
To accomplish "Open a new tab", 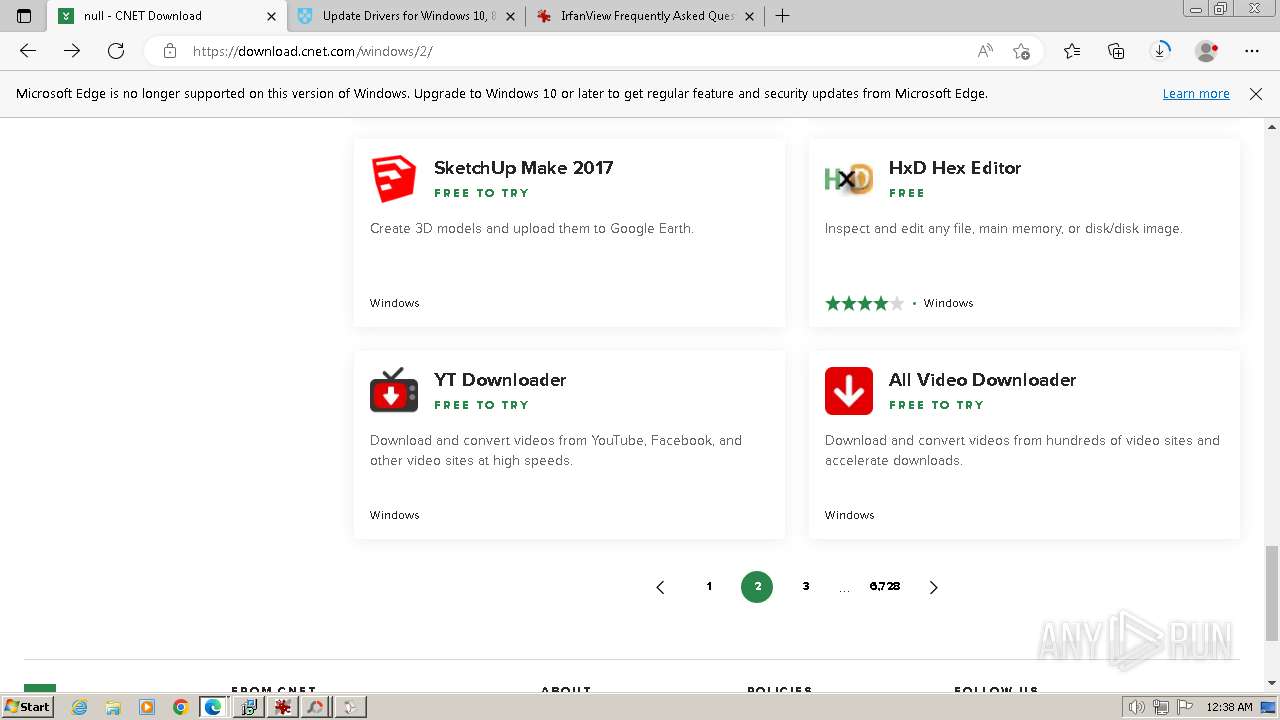I will coord(782,16).
